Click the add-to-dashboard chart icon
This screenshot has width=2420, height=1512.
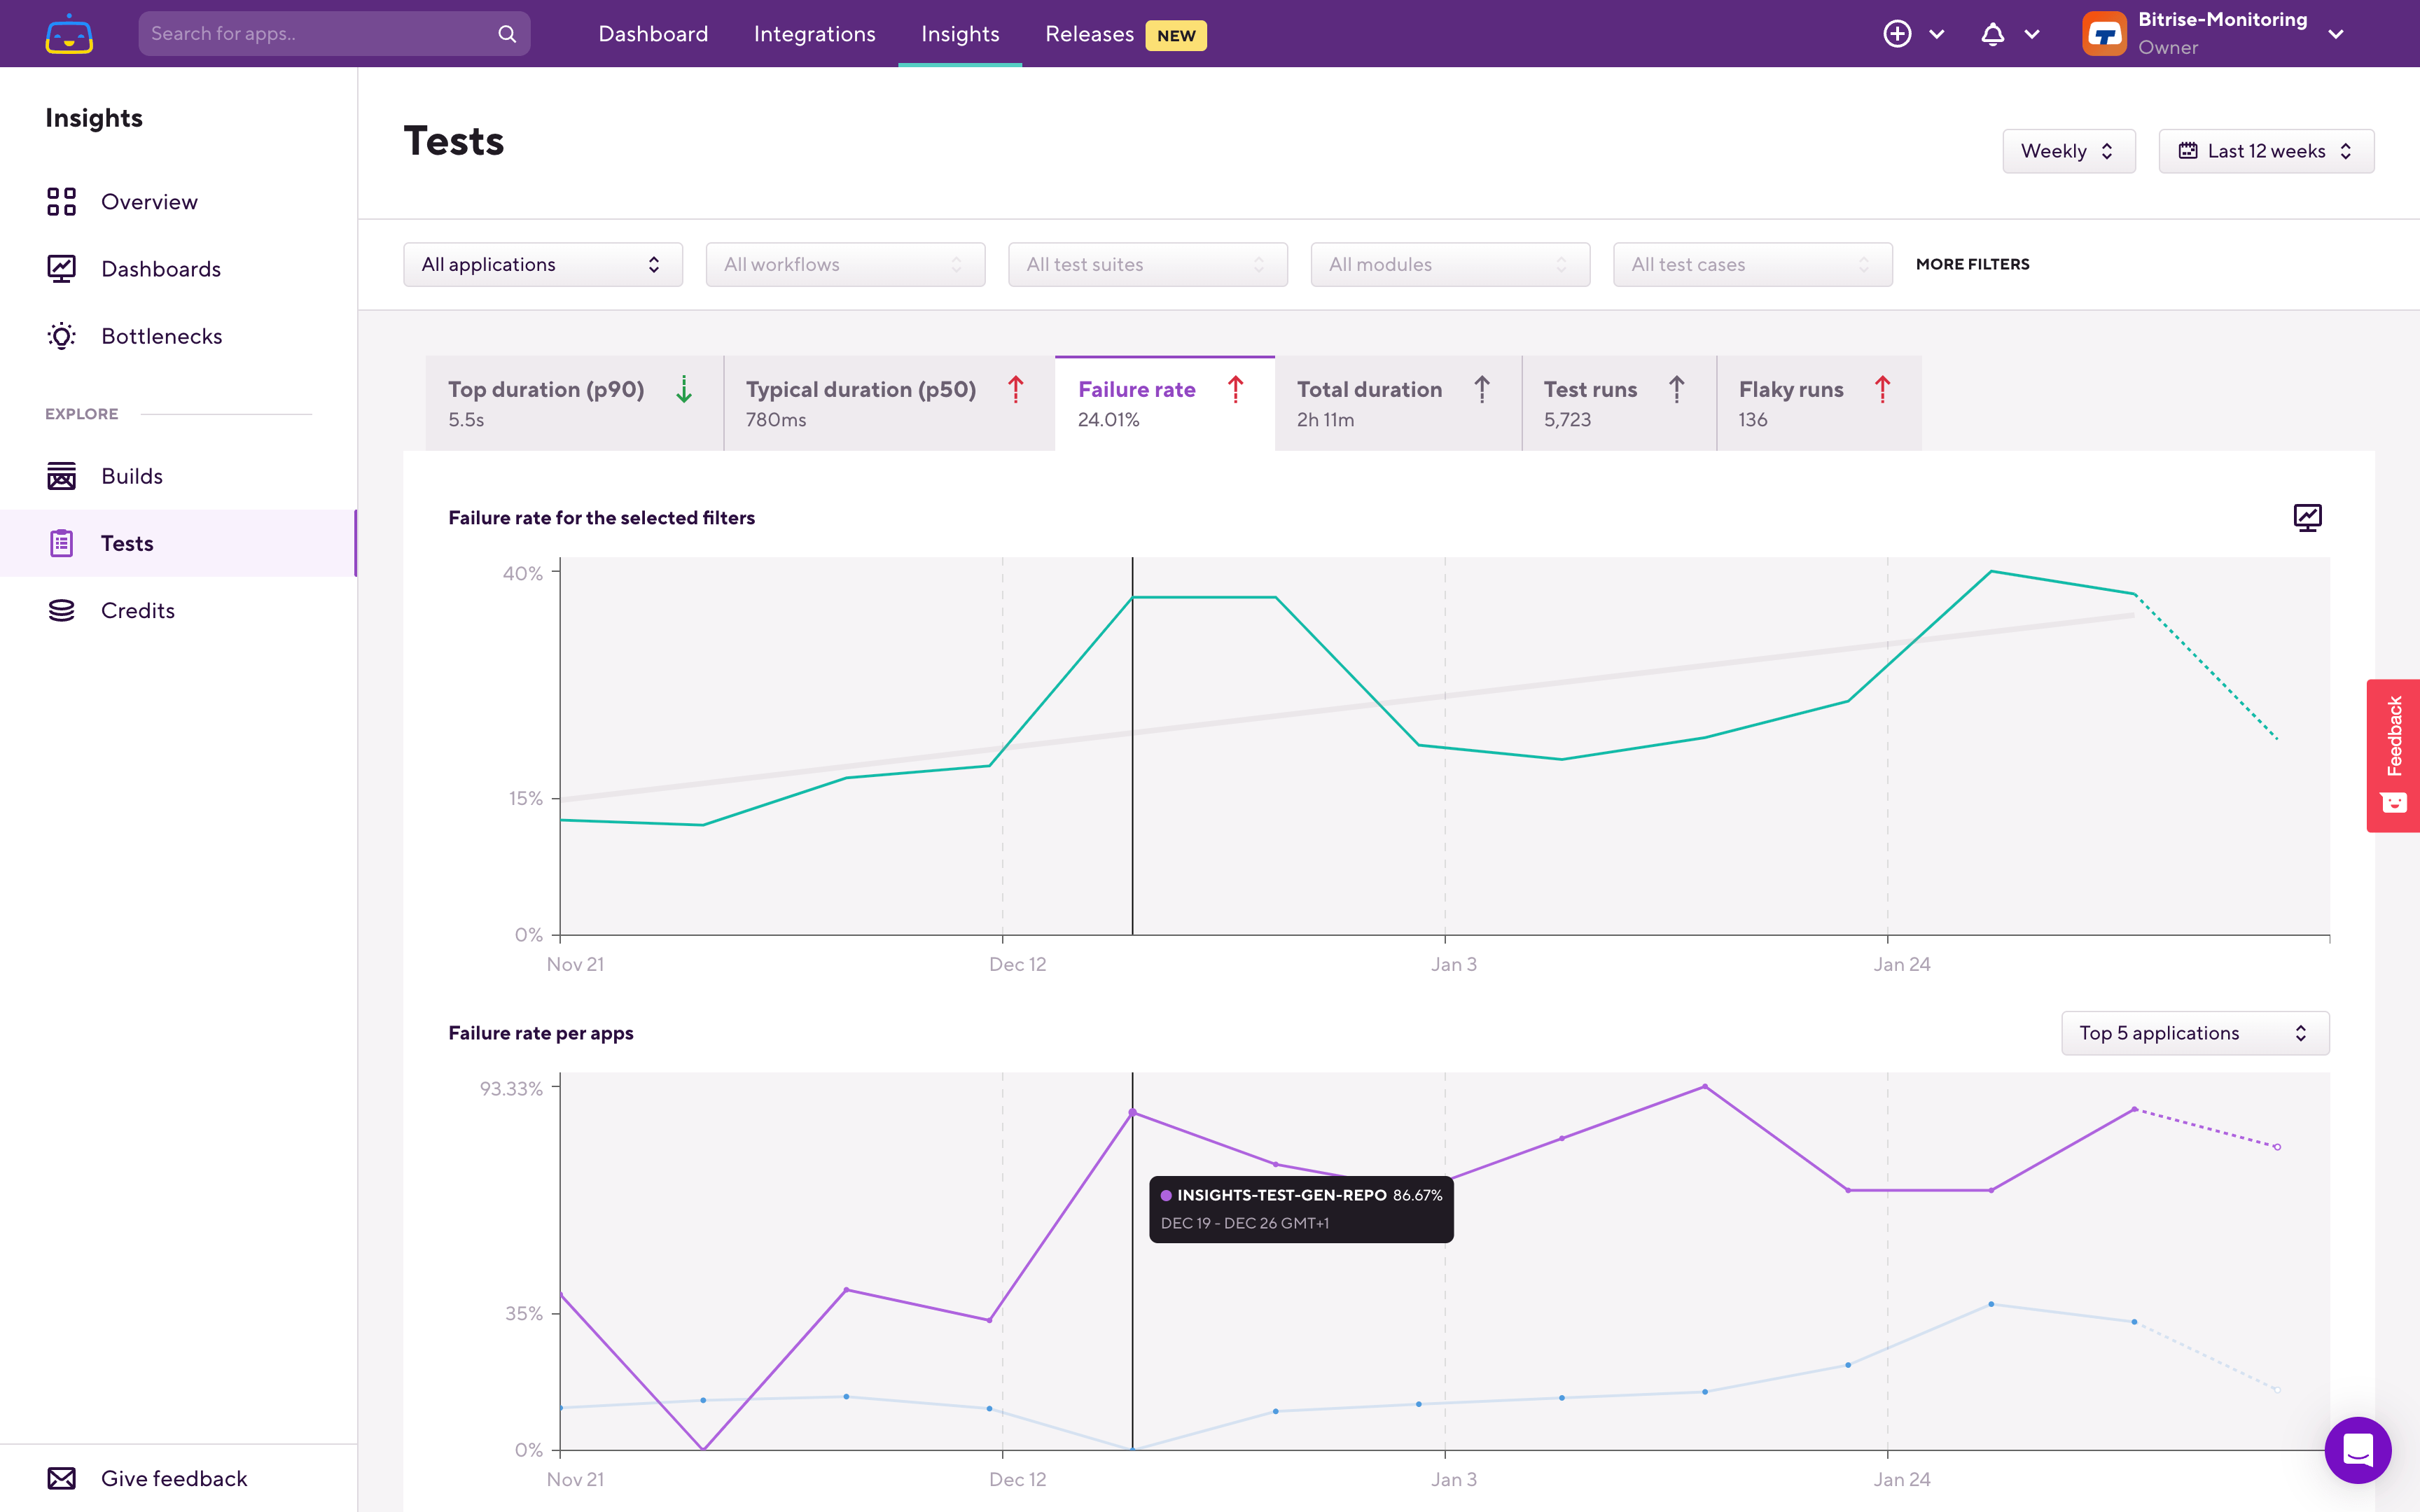2307,517
